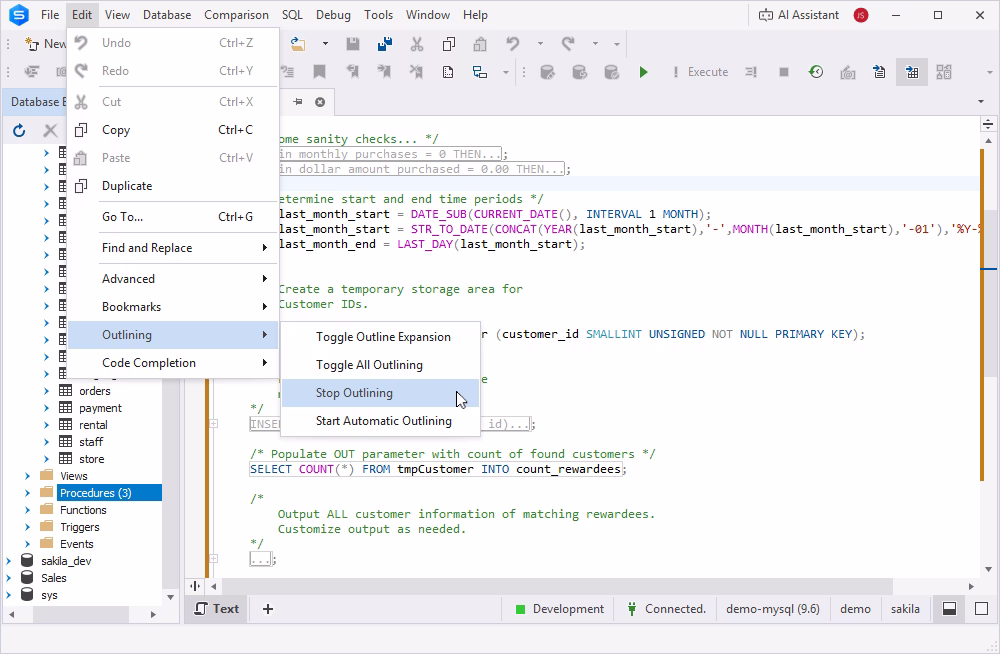This screenshot has width=1000, height=654.
Task: Click Duplicate in Edit menu
Action: pos(173,186)
